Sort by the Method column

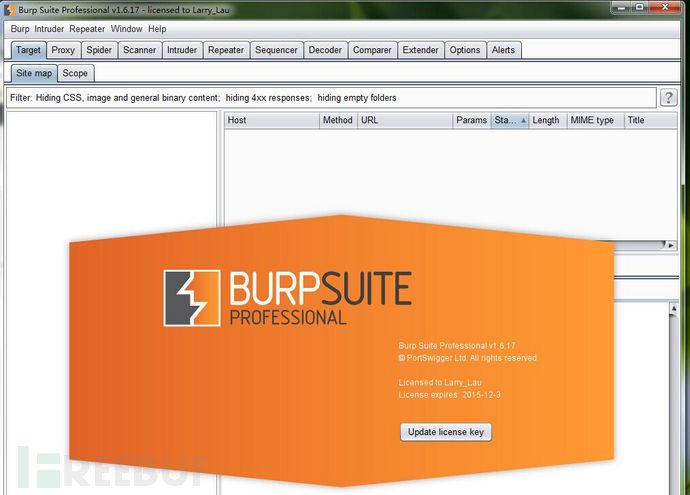338,120
